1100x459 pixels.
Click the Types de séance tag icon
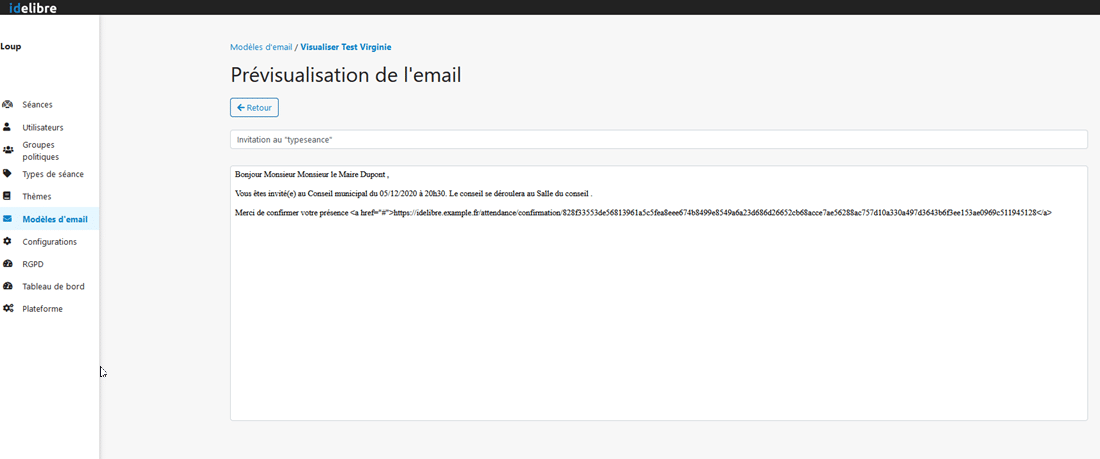8,173
